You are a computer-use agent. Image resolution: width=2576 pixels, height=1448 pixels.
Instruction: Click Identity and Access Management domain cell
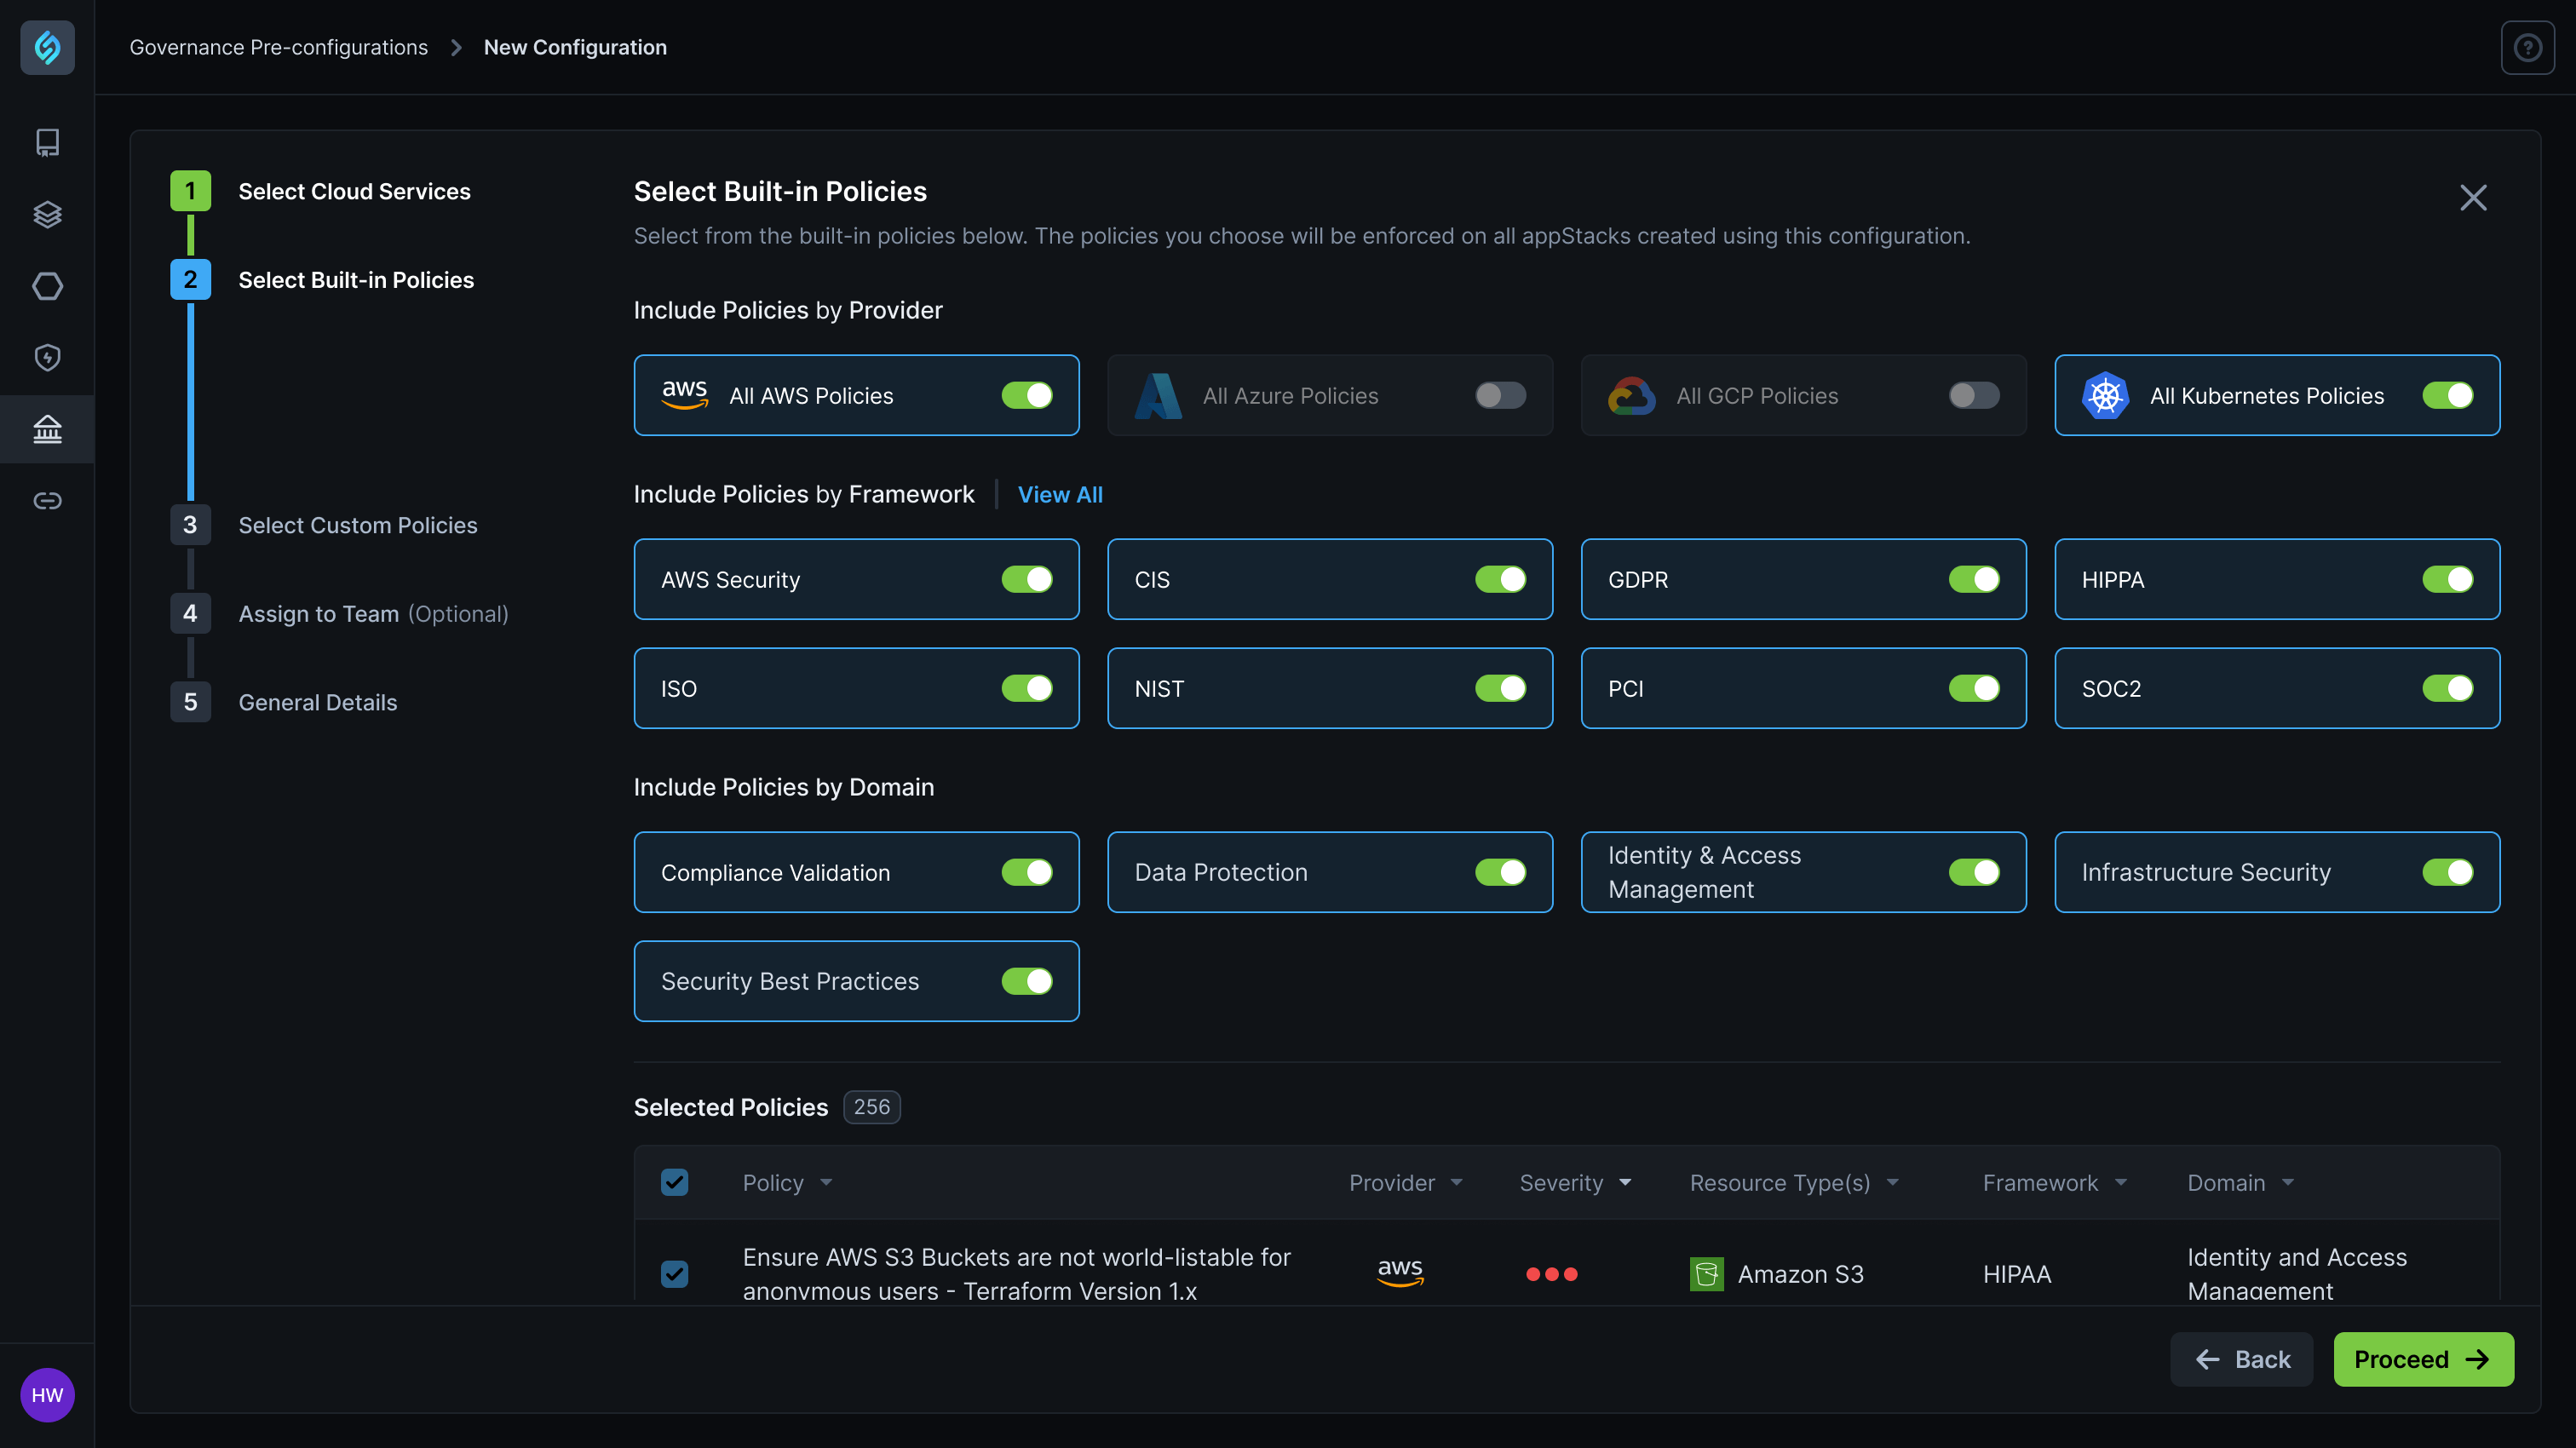(x=2296, y=1273)
